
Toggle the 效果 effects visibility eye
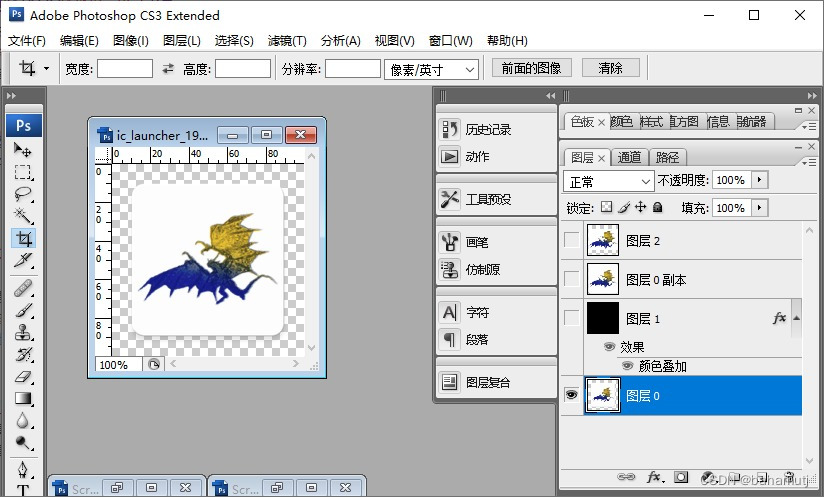(x=609, y=347)
